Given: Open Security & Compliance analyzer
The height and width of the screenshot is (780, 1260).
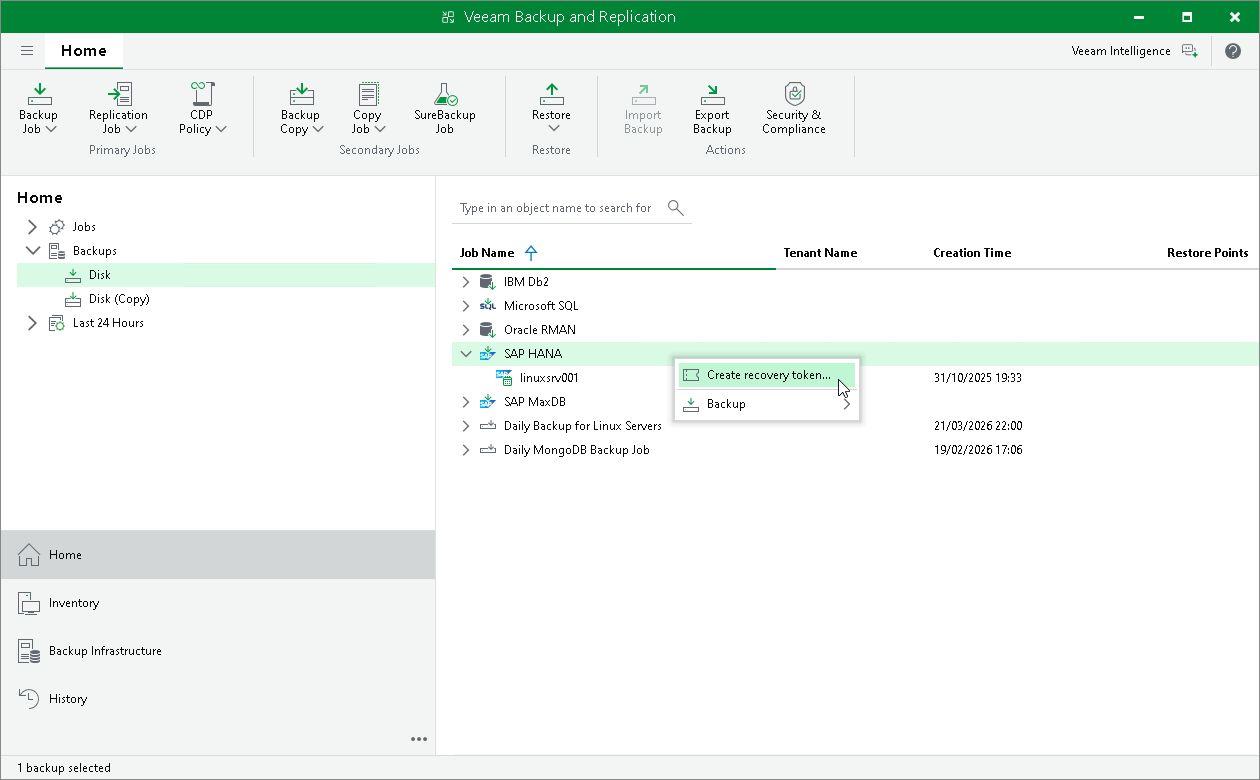Looking at the screenshot, I should (794, 108).
